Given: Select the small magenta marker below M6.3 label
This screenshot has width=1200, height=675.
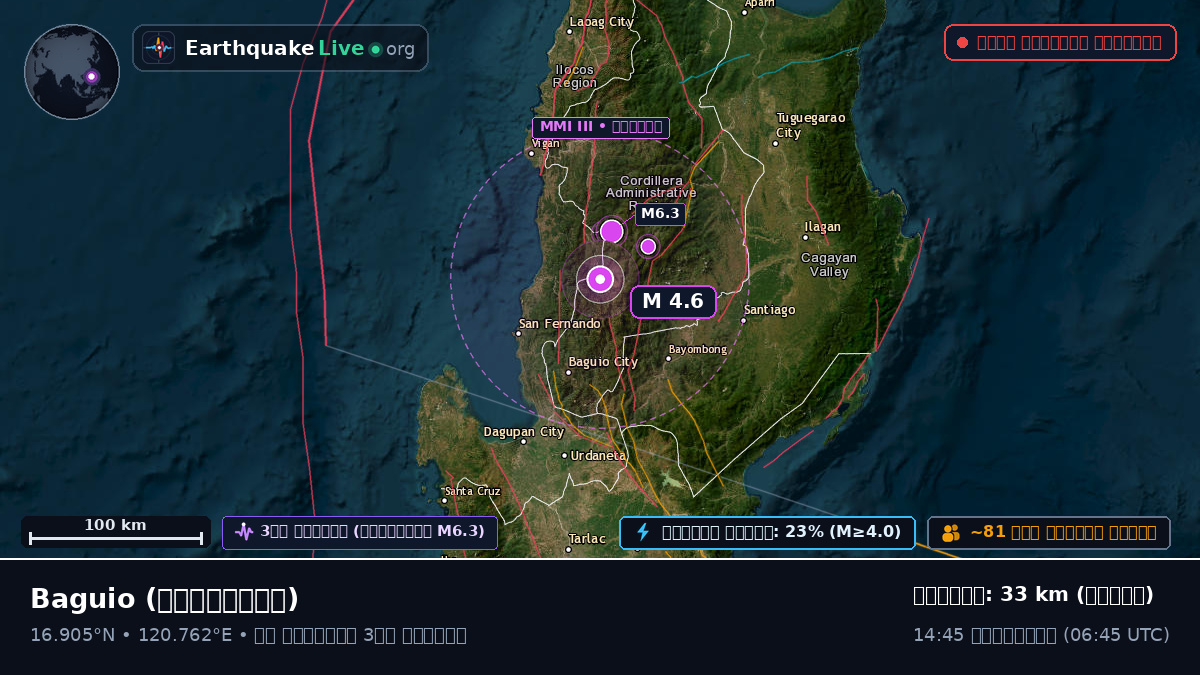Looking at the screenshot, I should click(x=648, y=246).
